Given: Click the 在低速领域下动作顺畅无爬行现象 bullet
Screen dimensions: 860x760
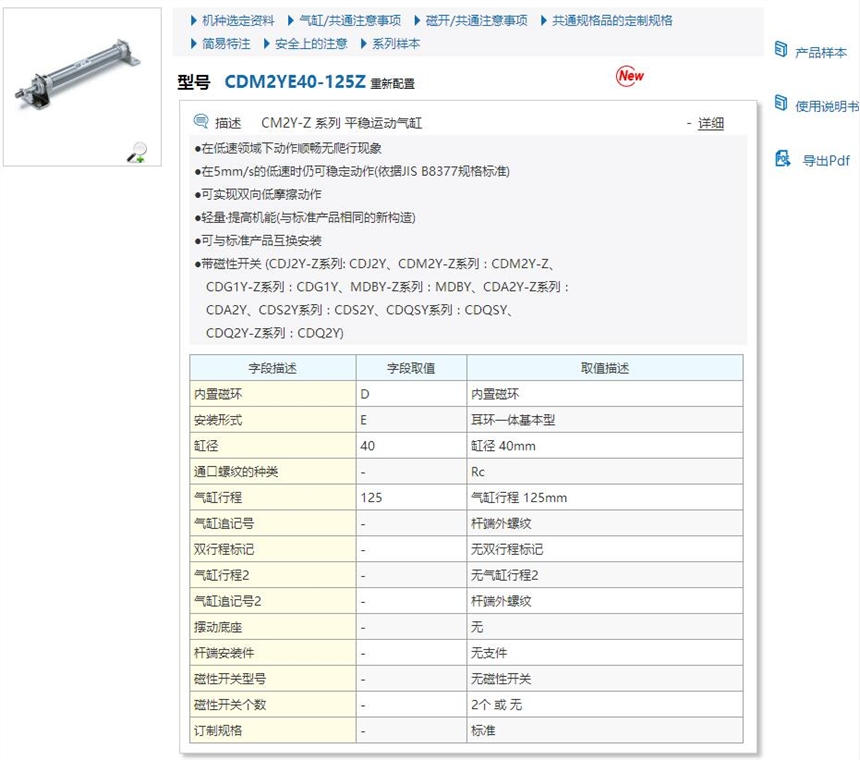Looking at the screenshot, I should 288,148.
